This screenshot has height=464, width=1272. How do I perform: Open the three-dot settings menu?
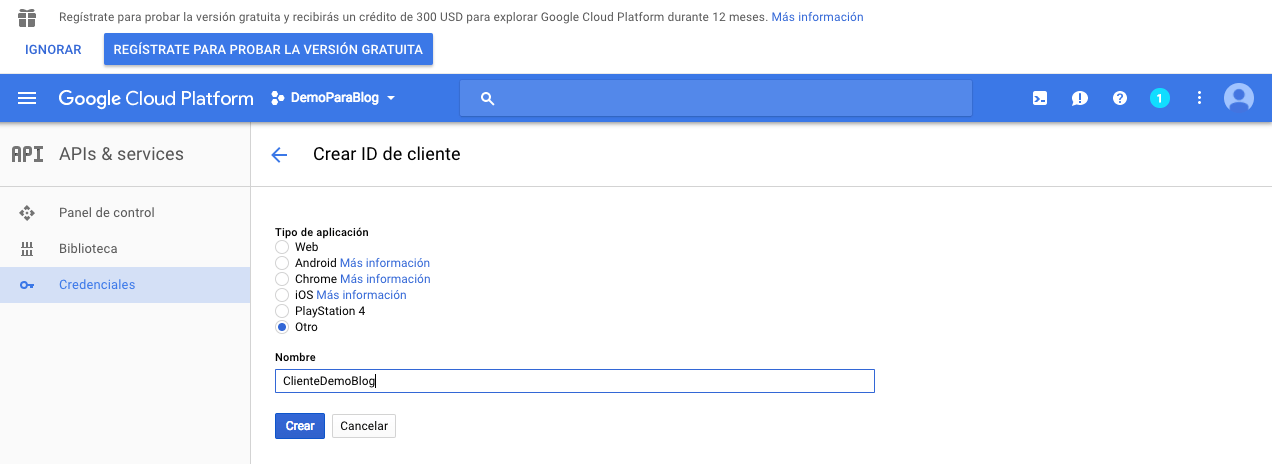pyautogui.click(x=1199, y=98)
